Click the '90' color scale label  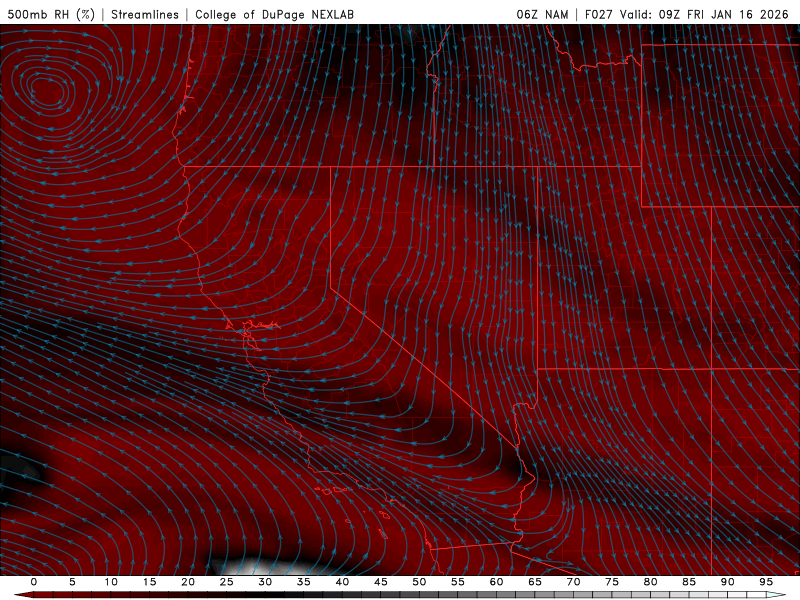coord(727,582)
